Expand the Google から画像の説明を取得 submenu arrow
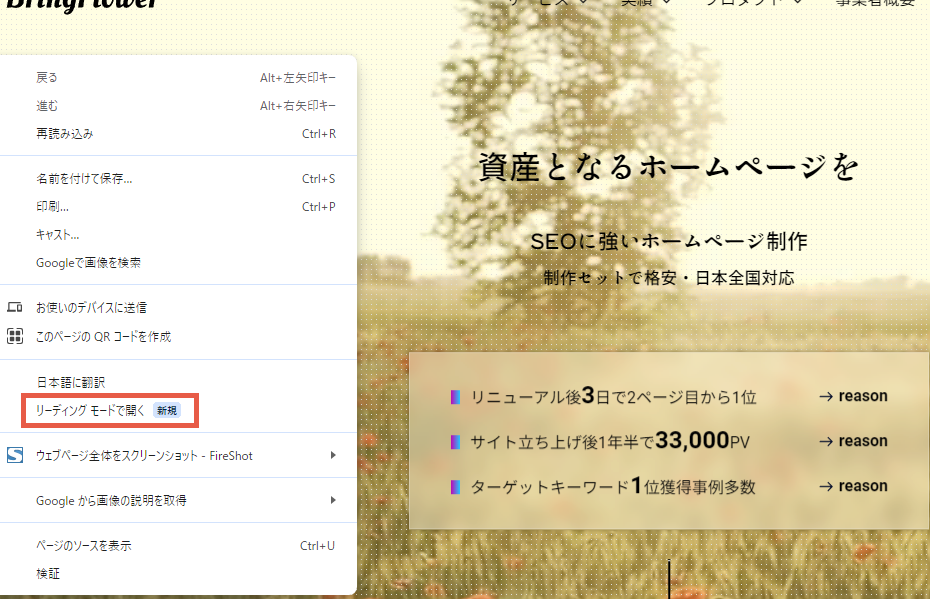 point(333,500)
